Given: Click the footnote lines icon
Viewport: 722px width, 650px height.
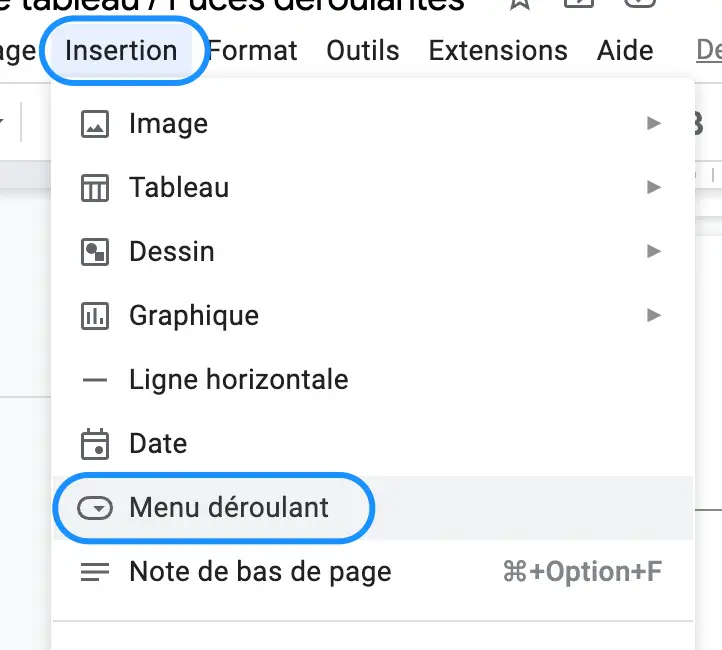Looking at the screenshot, I should point(95,572).
